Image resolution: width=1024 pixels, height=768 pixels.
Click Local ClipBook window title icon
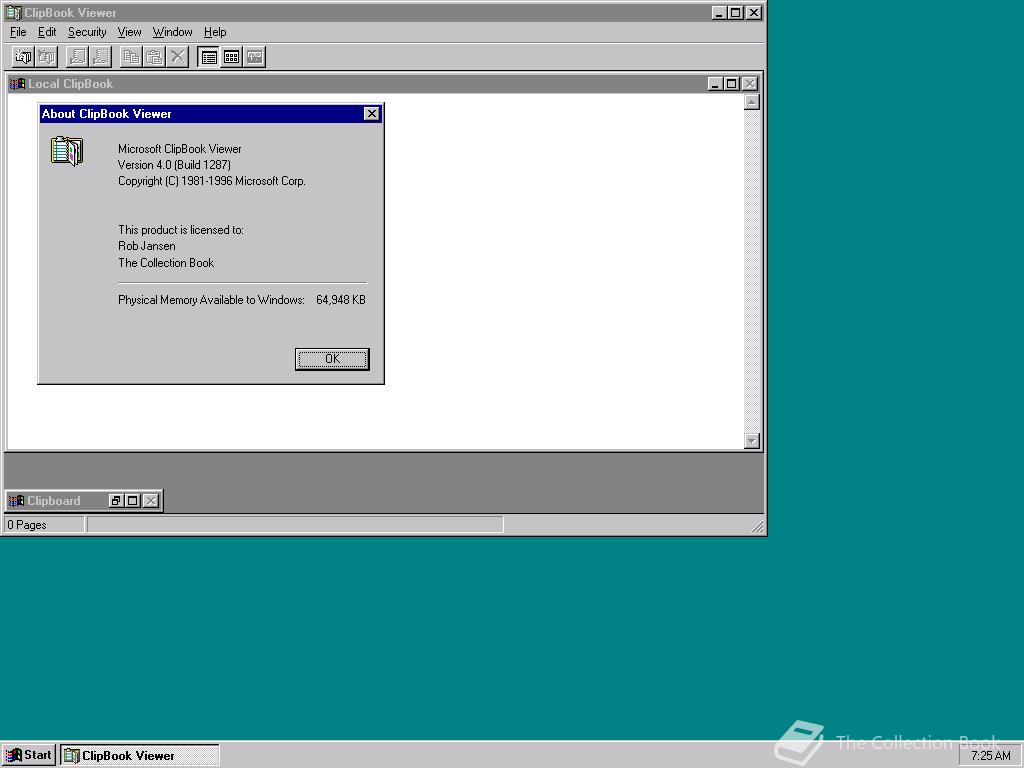pyautogui.click(x=18, y=84)
